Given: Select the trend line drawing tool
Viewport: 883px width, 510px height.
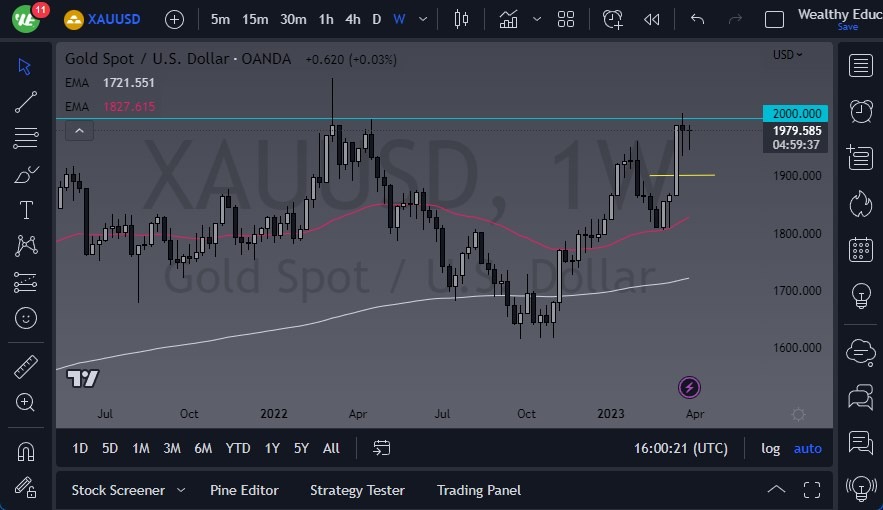Looking at the screenshot, I should [26, 101].
